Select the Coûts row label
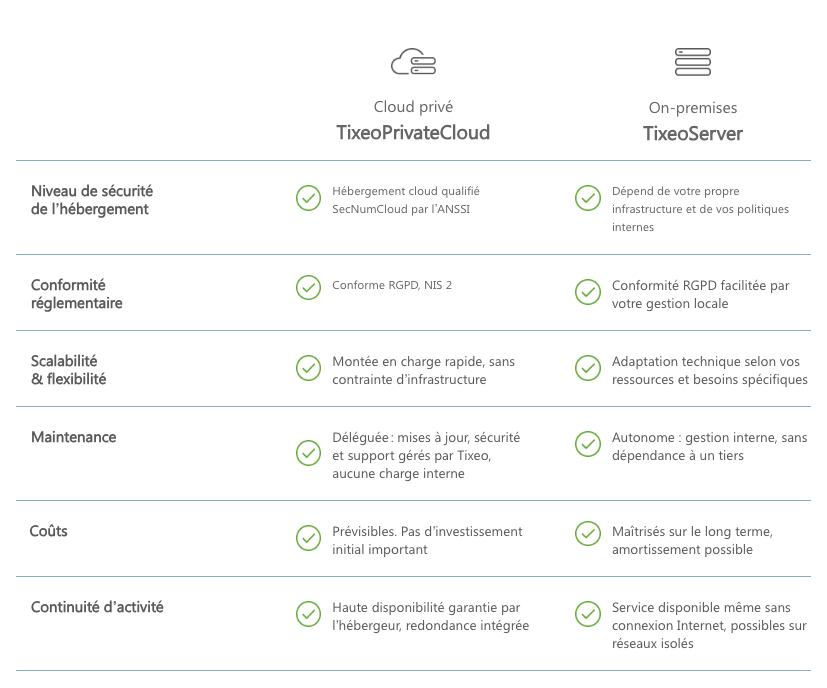The width and height of the screenshot is (827, 688). [x=49, y=531]
